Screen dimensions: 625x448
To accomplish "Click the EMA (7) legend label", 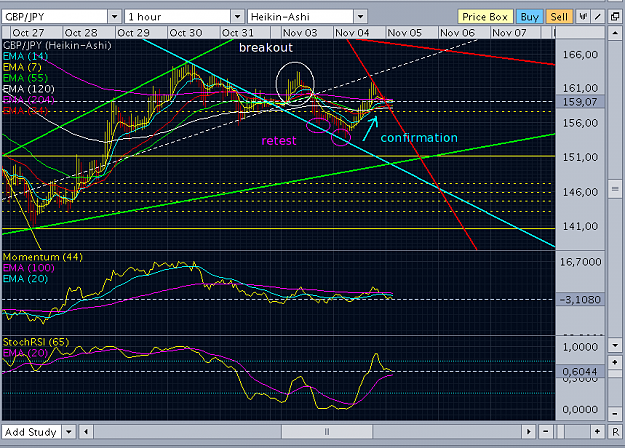I will tap(22, 67).
